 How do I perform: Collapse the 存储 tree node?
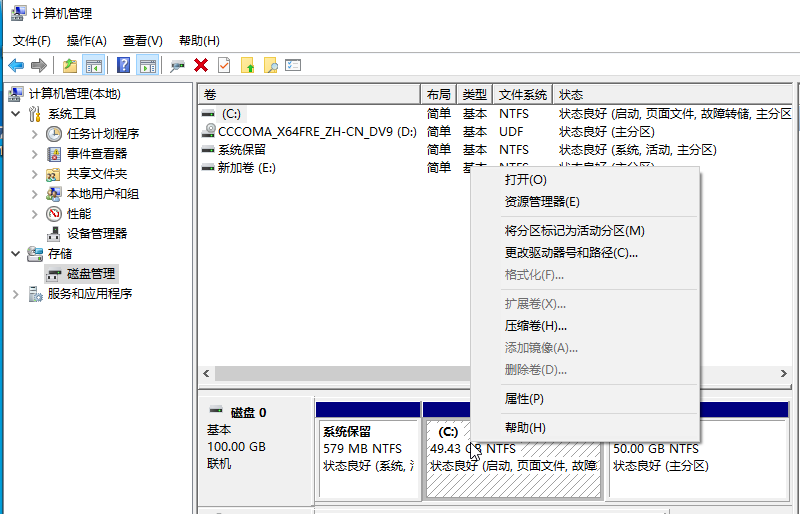(16, 254)
